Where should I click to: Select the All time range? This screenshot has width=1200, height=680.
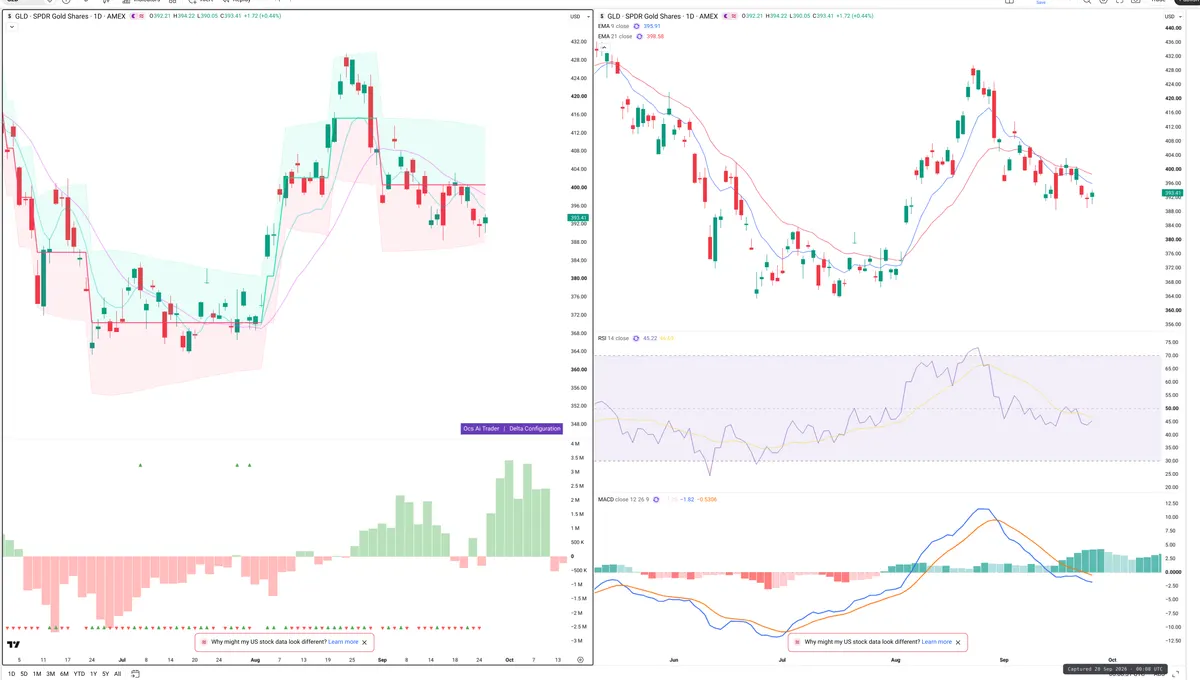pos(117,674)
